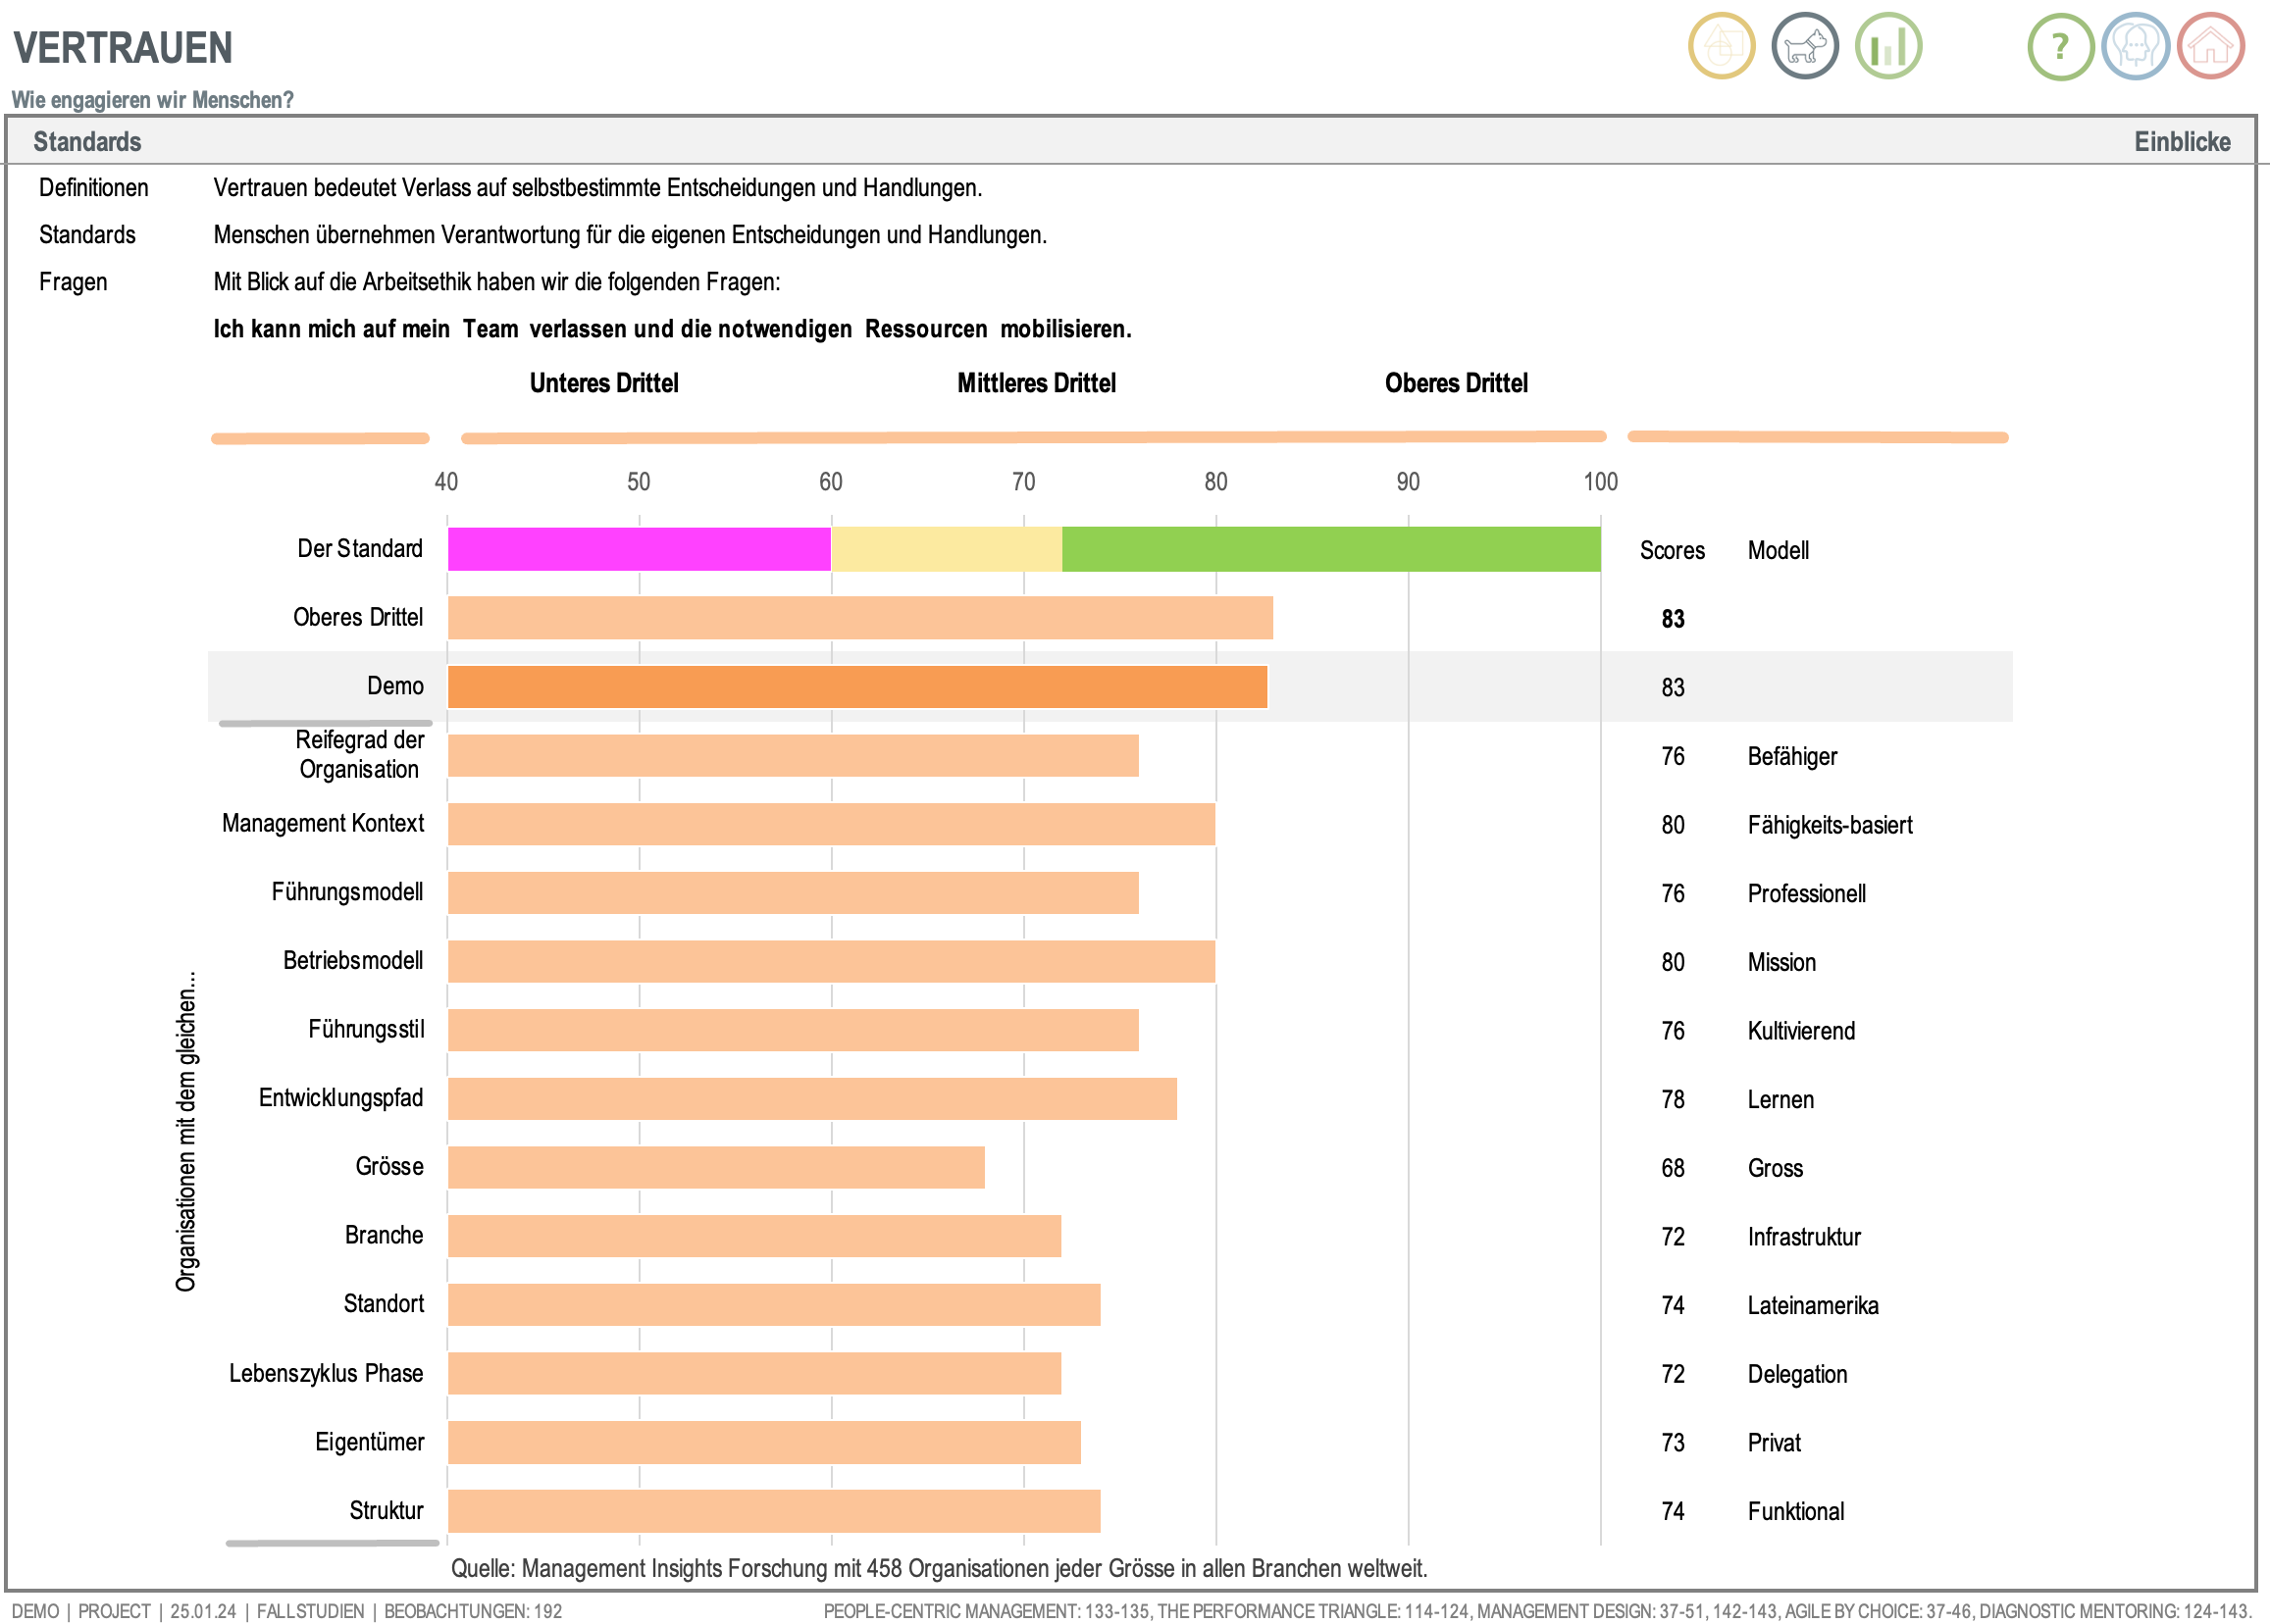Click the 'Betriebsmodell' label
The image size is (2270, 1624).
point(353,961)
